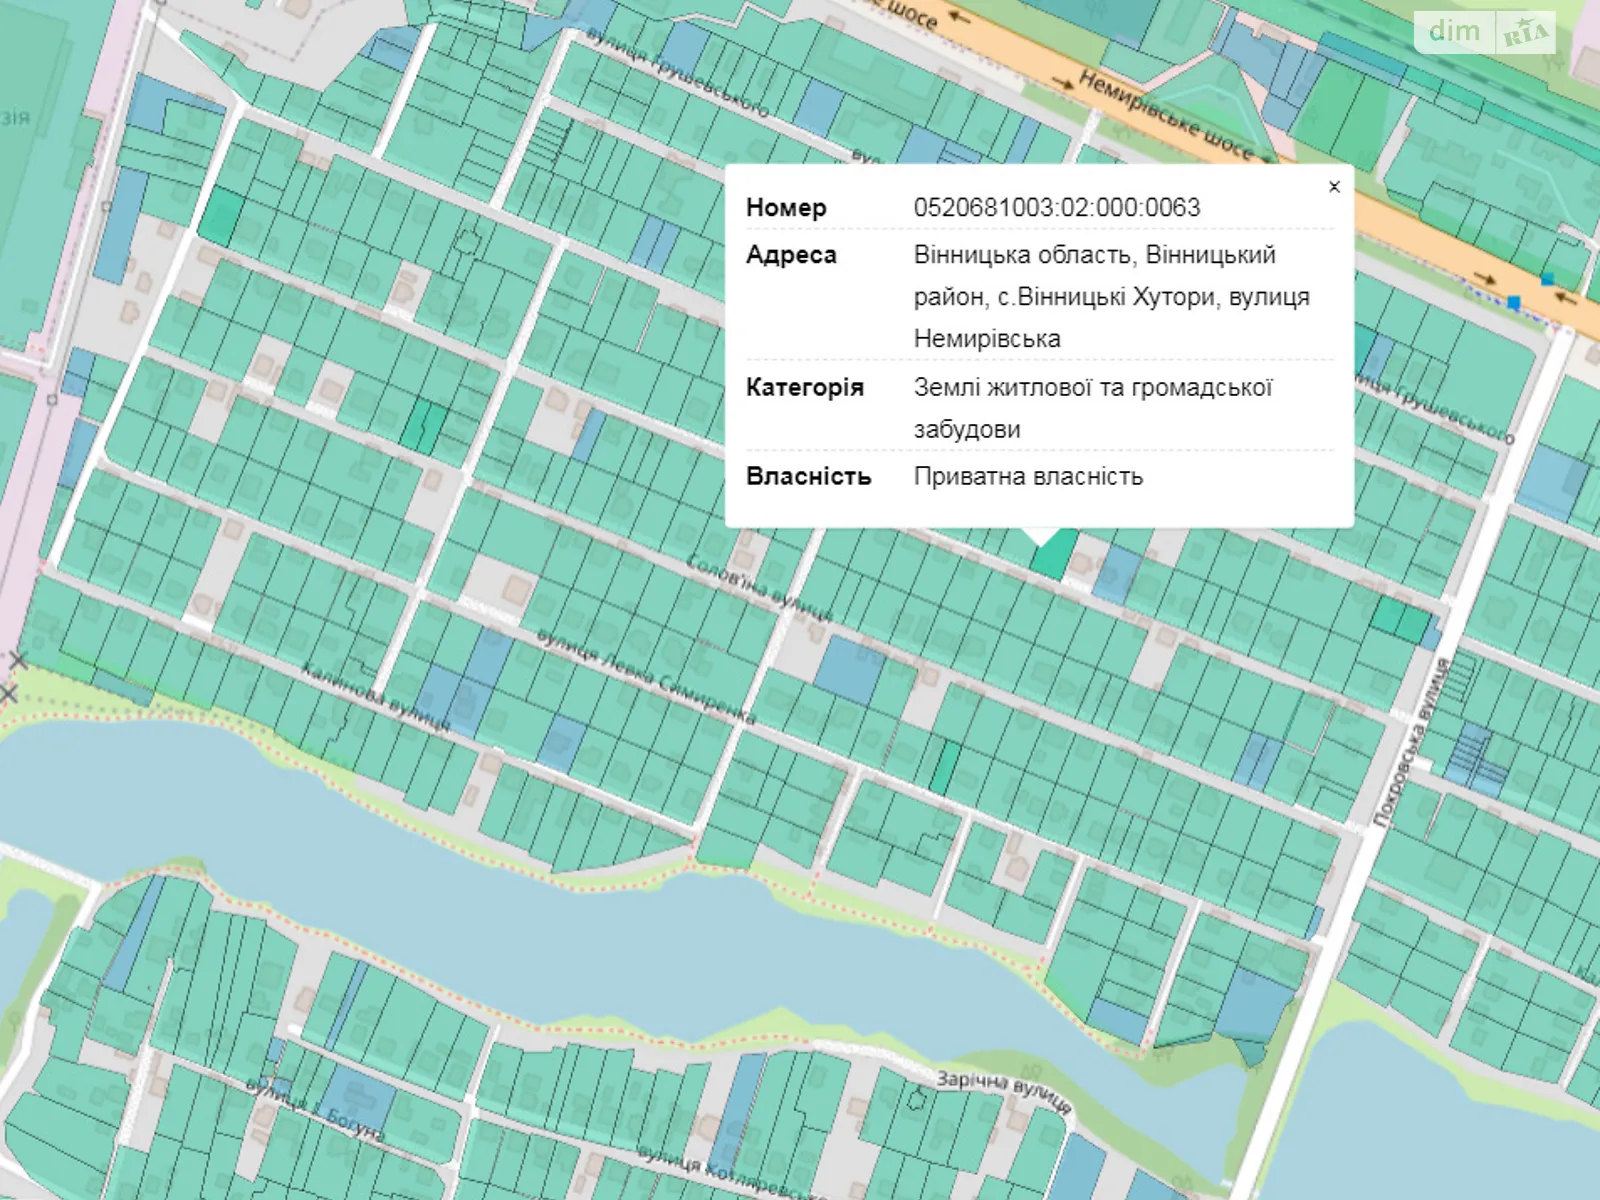Click the 'Власність' field label
The height and width of the screenshot is (1200, 1600).
point(808,476)
